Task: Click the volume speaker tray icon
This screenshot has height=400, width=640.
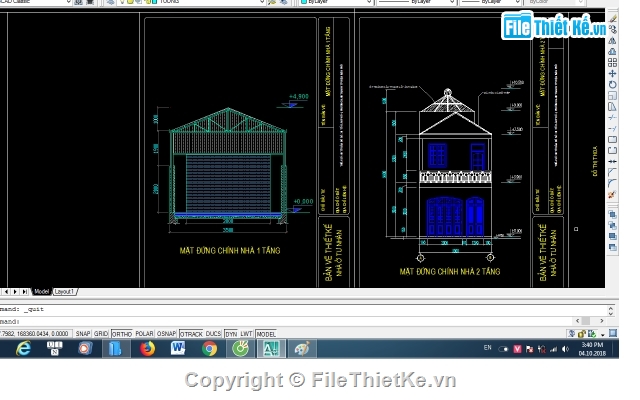Action: pos(565,349)
